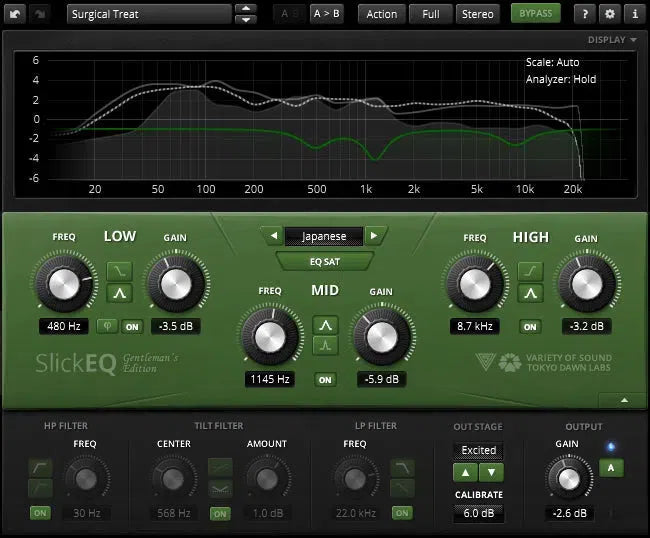Click the LOW band phase icon
The image size is (650, 538).
point(107,326)
